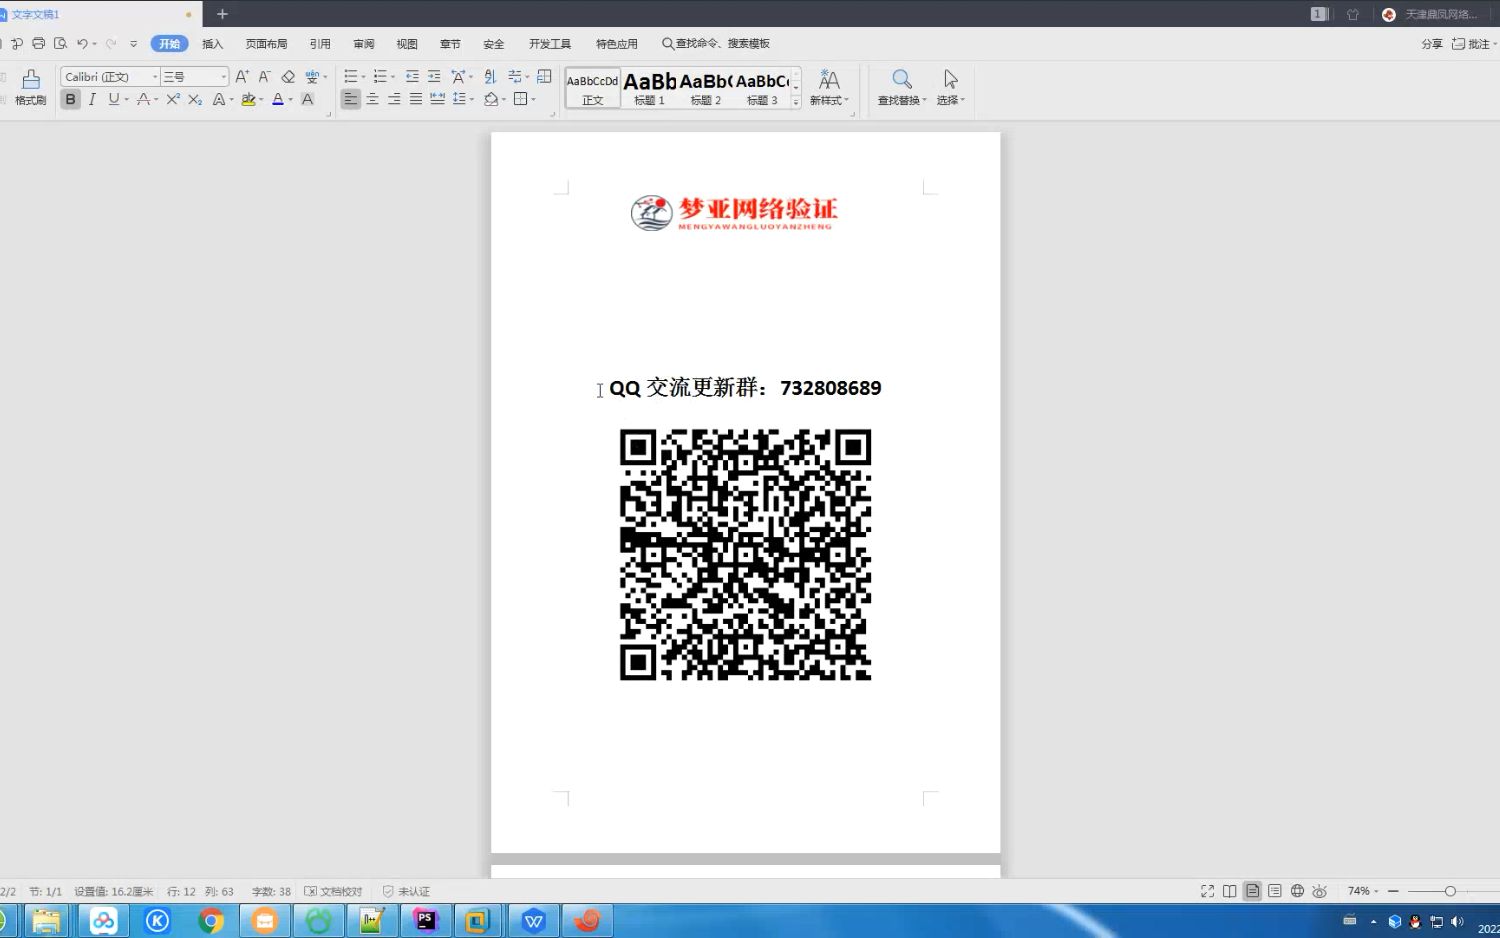Apply strikethrough to text
Screen dimensions: 1500x938
[x=143, y=99]
